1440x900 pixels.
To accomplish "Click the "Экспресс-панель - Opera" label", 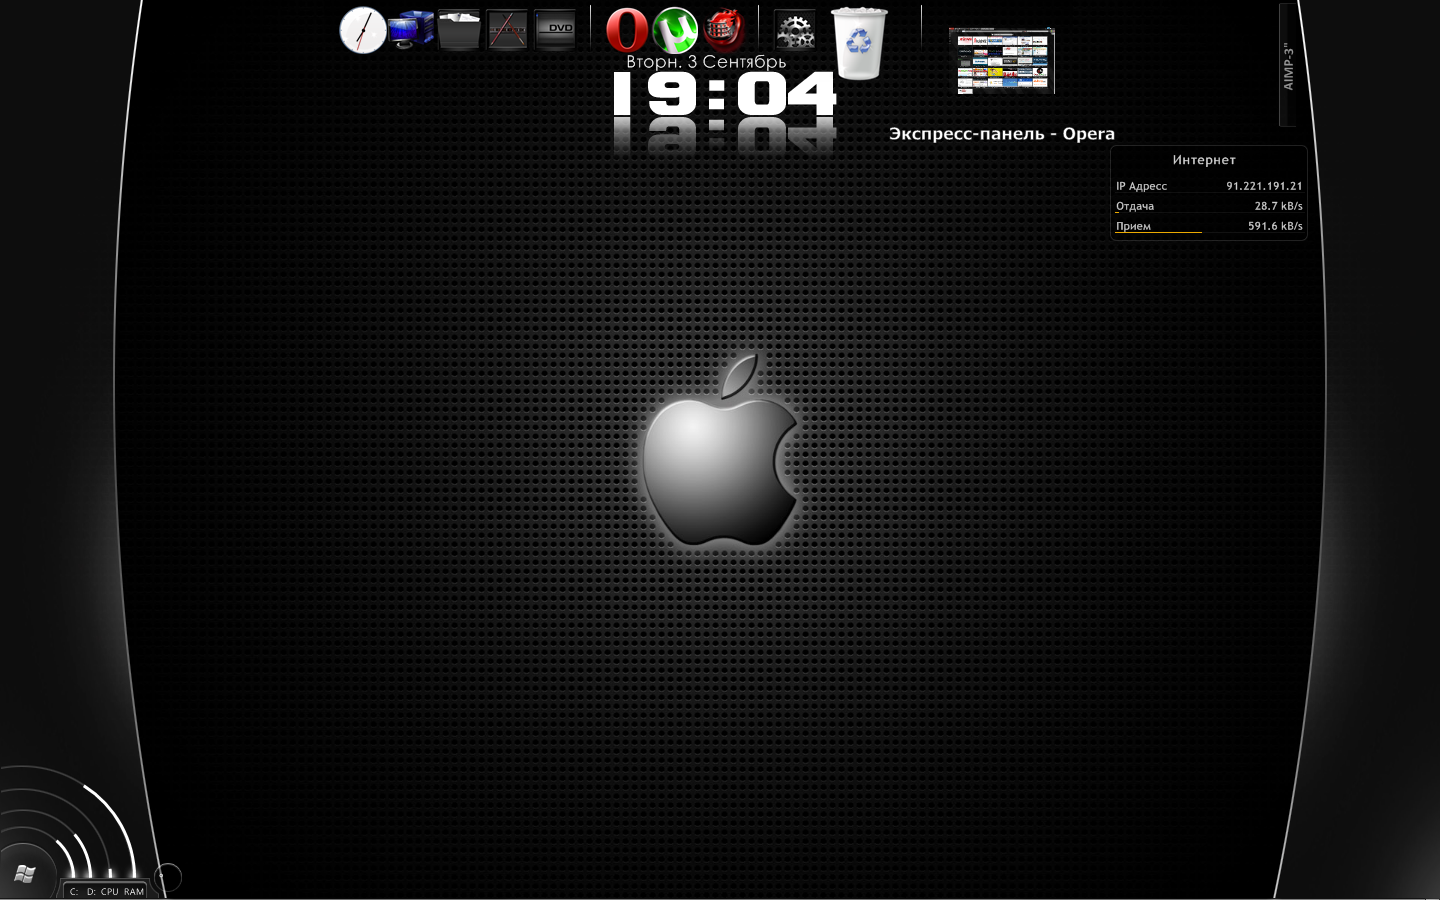I will click(x=1002, y=134).
